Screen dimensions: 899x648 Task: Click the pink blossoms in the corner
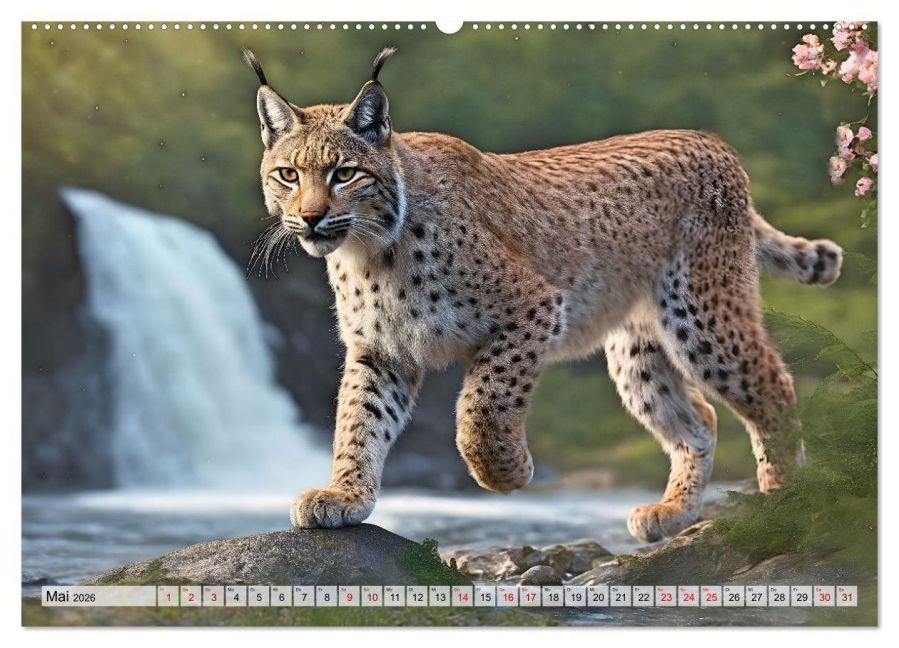coord(845,70)
